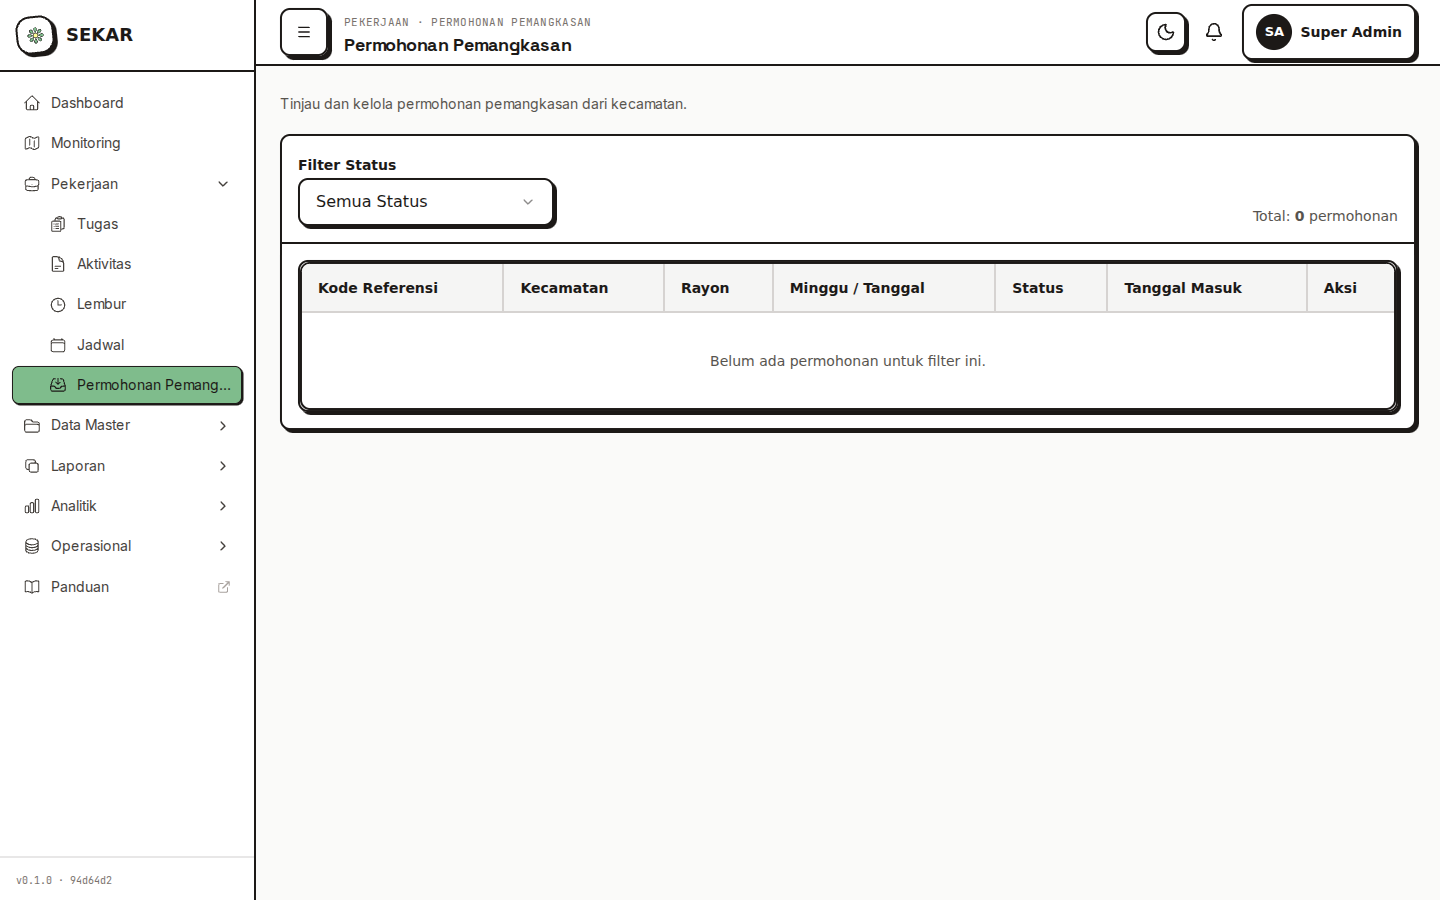Open notifications with the bell icon
This screenshot has height=900, width=1440.
pyautogui.click(x=1214, y=32)
